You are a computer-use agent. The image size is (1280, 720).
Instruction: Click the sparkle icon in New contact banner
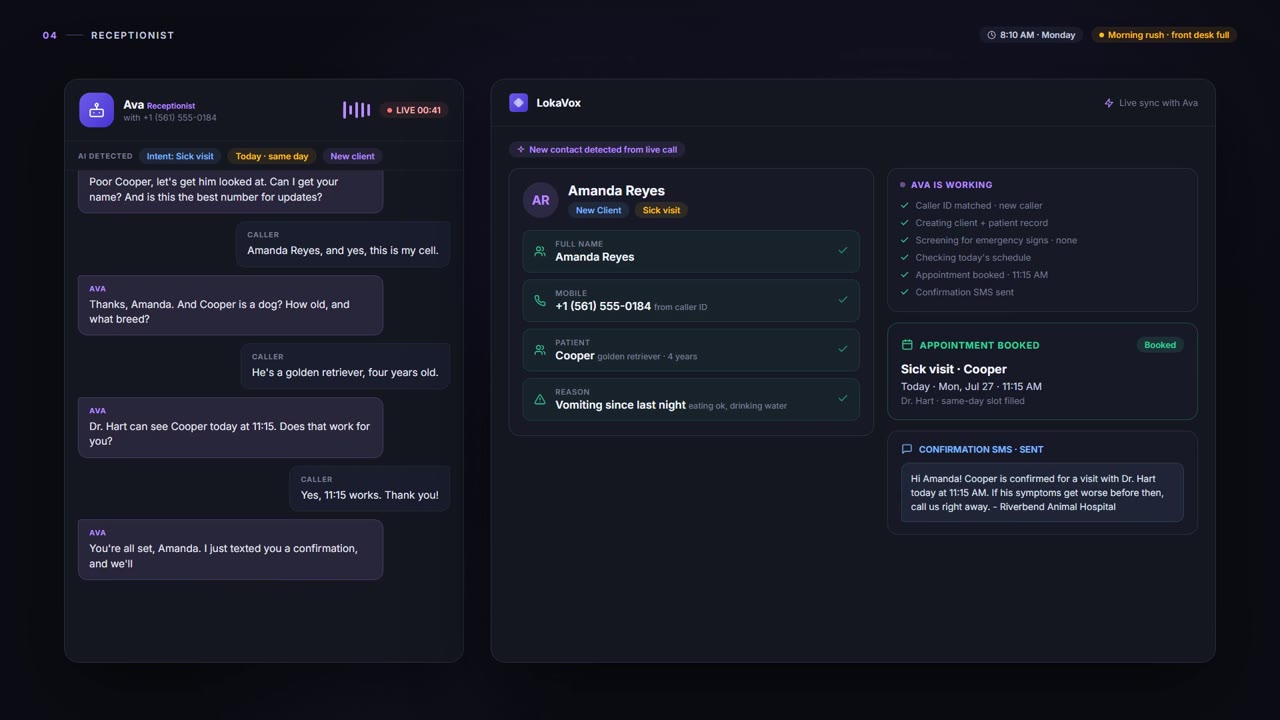point(521,150)
